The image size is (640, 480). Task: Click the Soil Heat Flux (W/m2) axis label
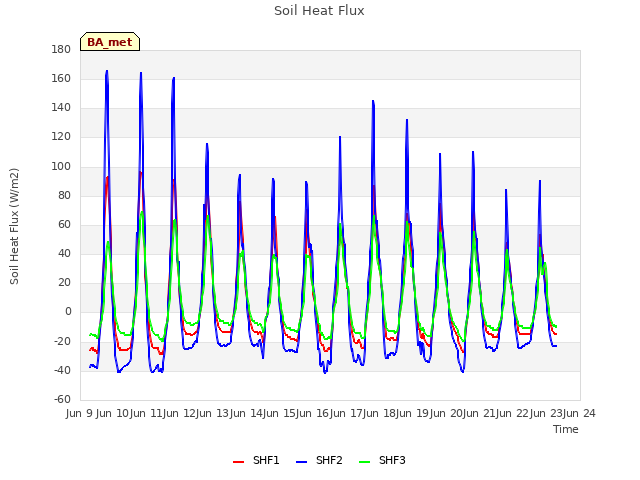click(x=14, y=226)
